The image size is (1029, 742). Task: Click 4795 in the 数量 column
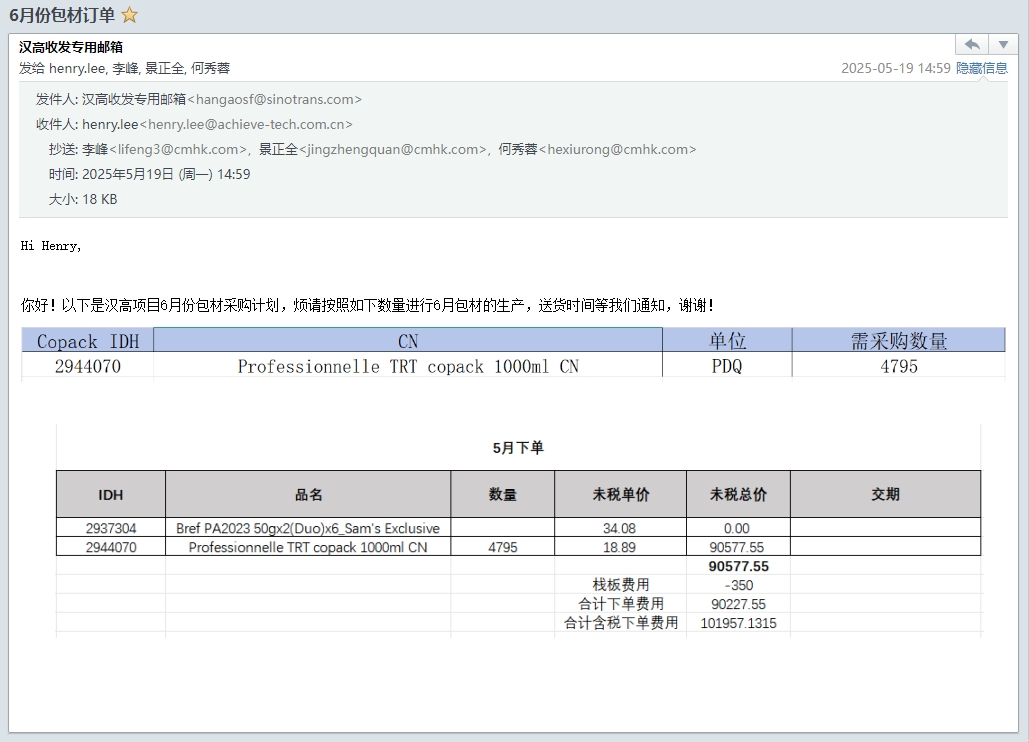point(503,547)
